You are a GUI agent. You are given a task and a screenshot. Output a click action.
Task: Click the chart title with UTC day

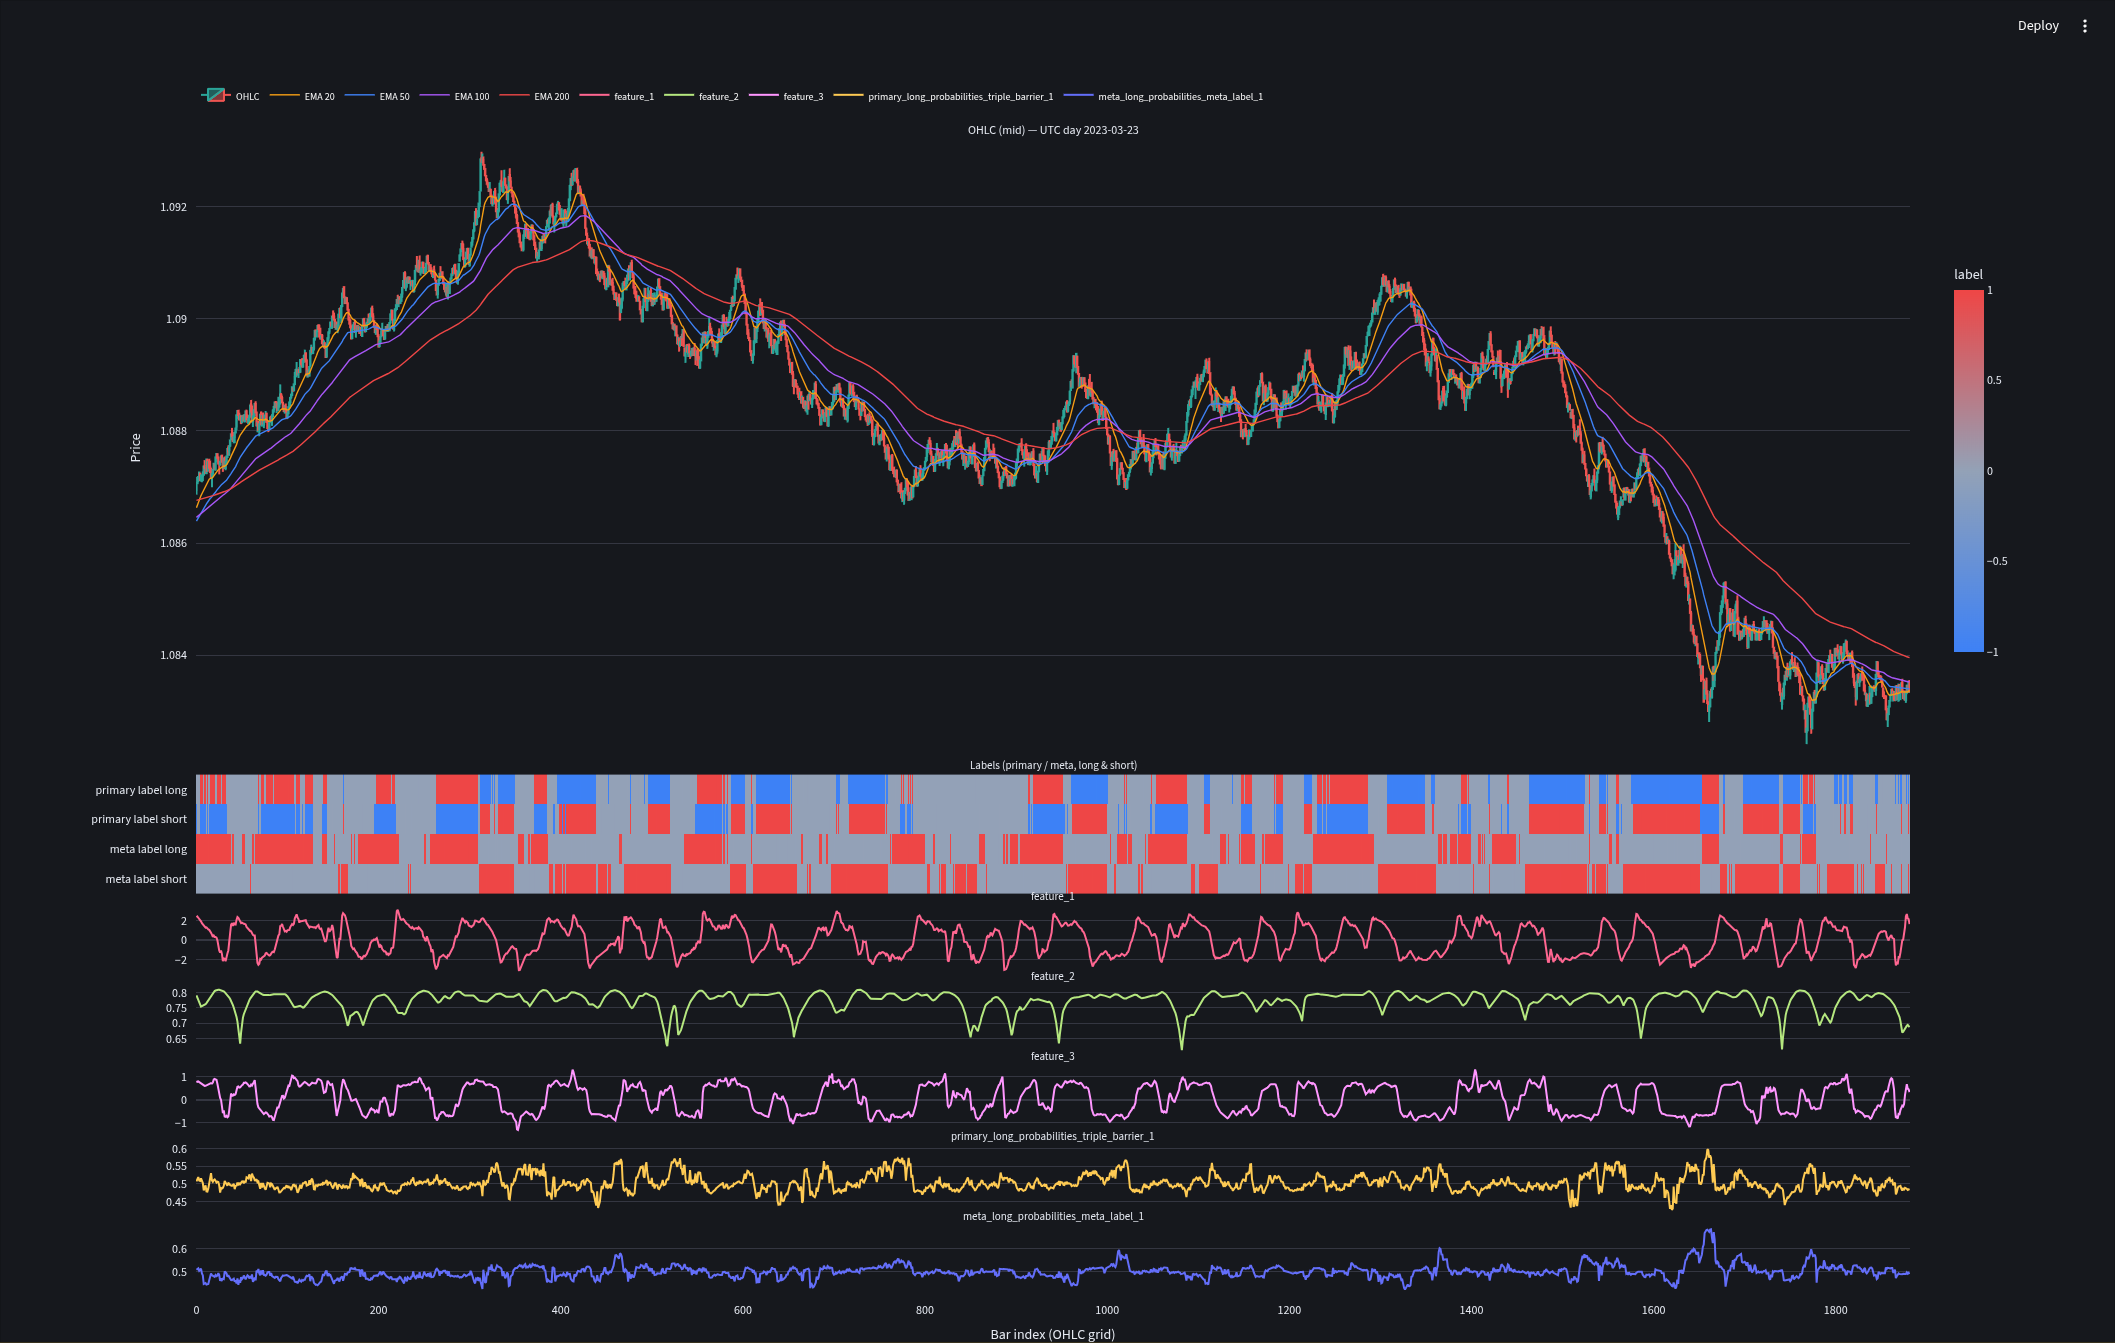click(x=1053, y=130)
